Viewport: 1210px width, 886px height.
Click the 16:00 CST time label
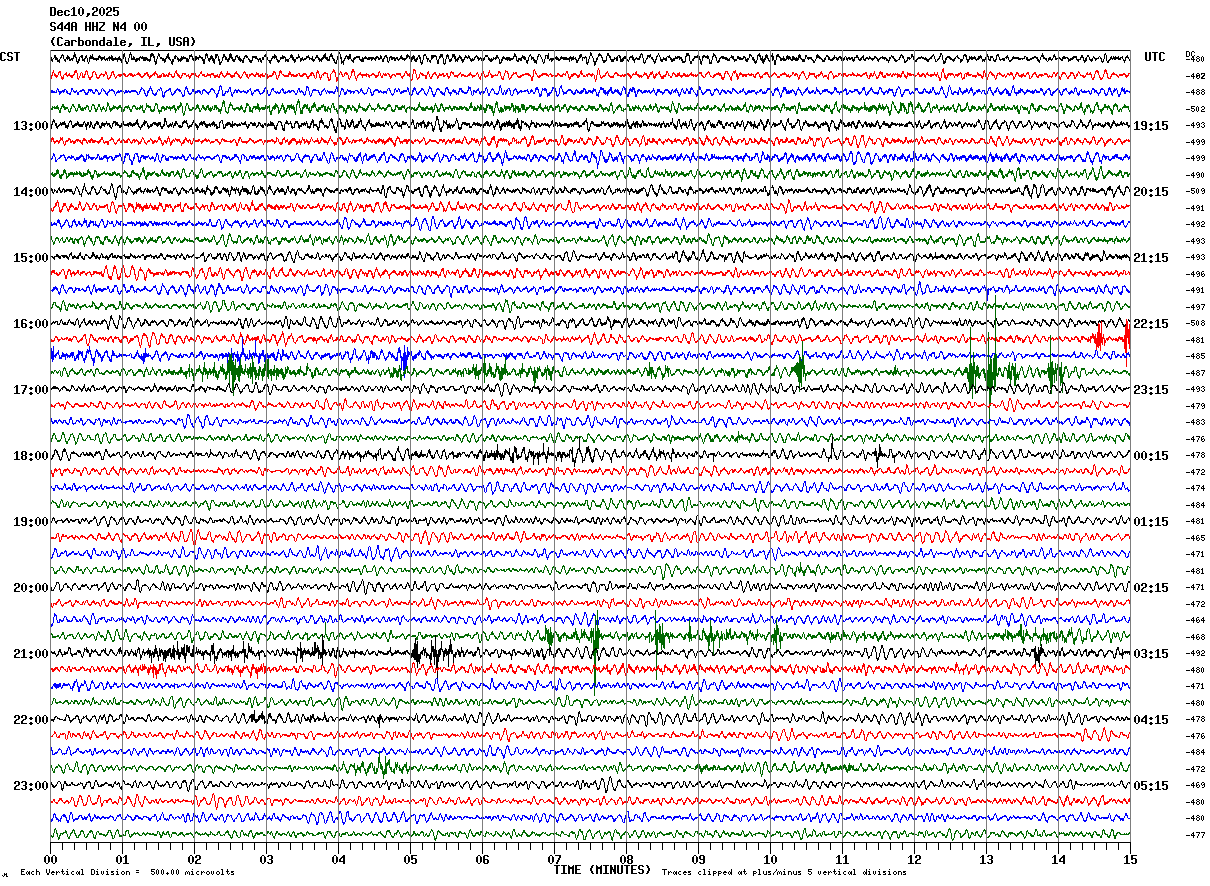pyautogui.click(x=31, y=323)
